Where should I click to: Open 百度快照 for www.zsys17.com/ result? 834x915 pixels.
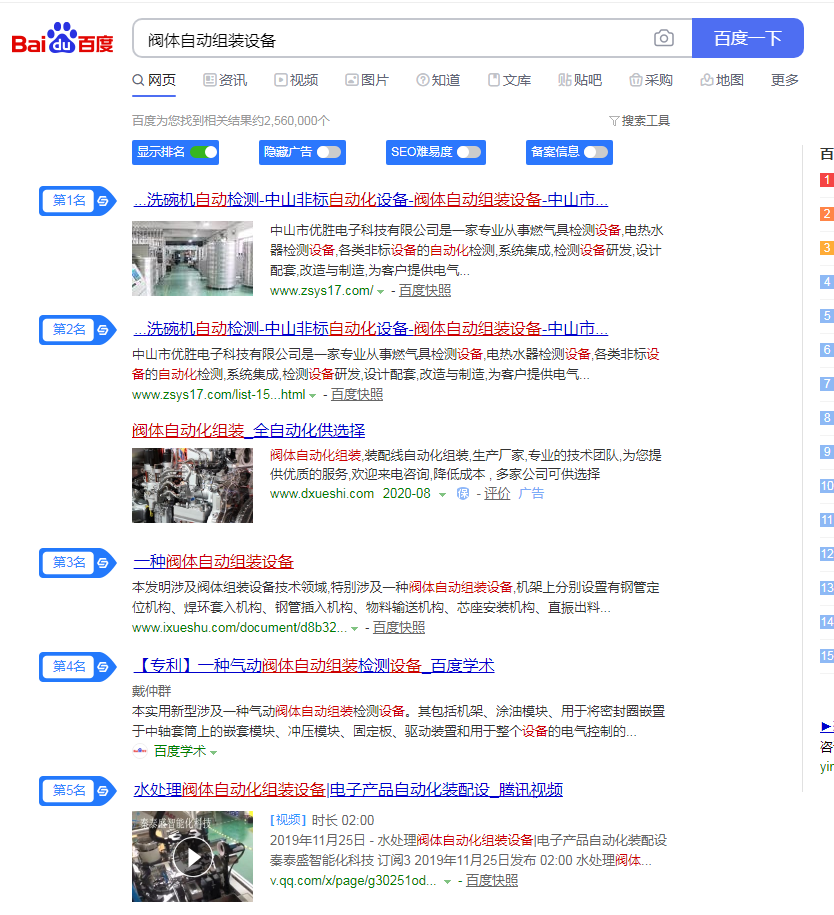tap(425, 291)
